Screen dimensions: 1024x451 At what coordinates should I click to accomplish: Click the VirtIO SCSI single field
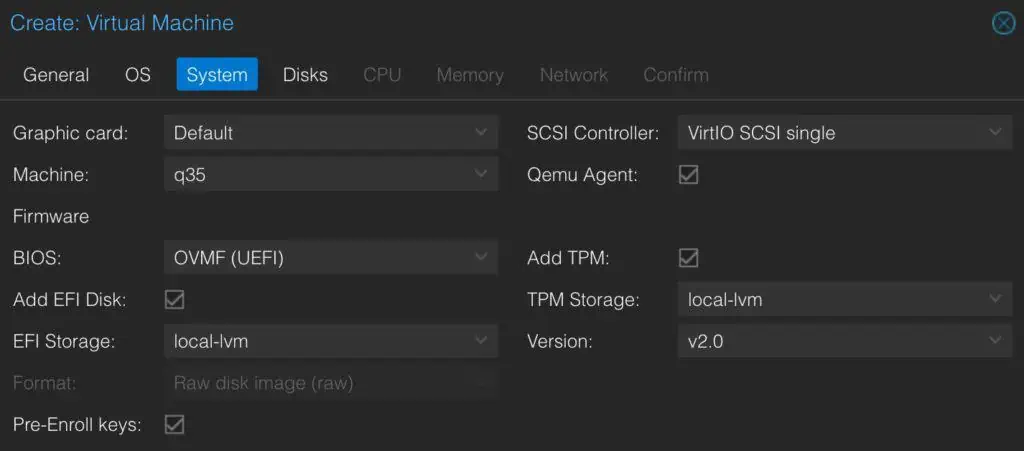761,132
